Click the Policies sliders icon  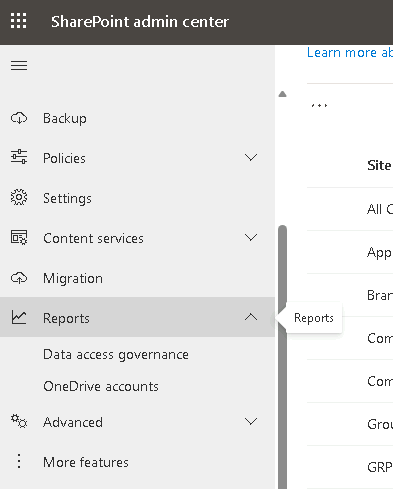click(19, 157)
